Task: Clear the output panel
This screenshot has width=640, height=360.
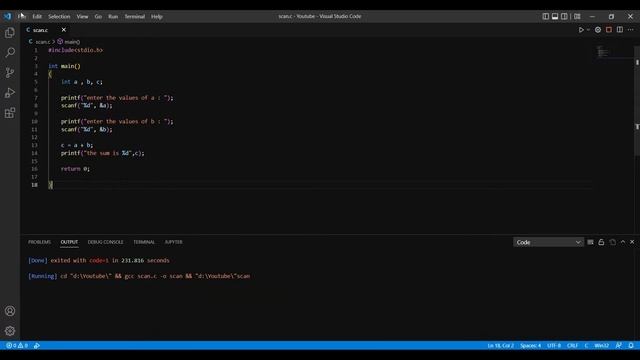Action: [591, 242]
